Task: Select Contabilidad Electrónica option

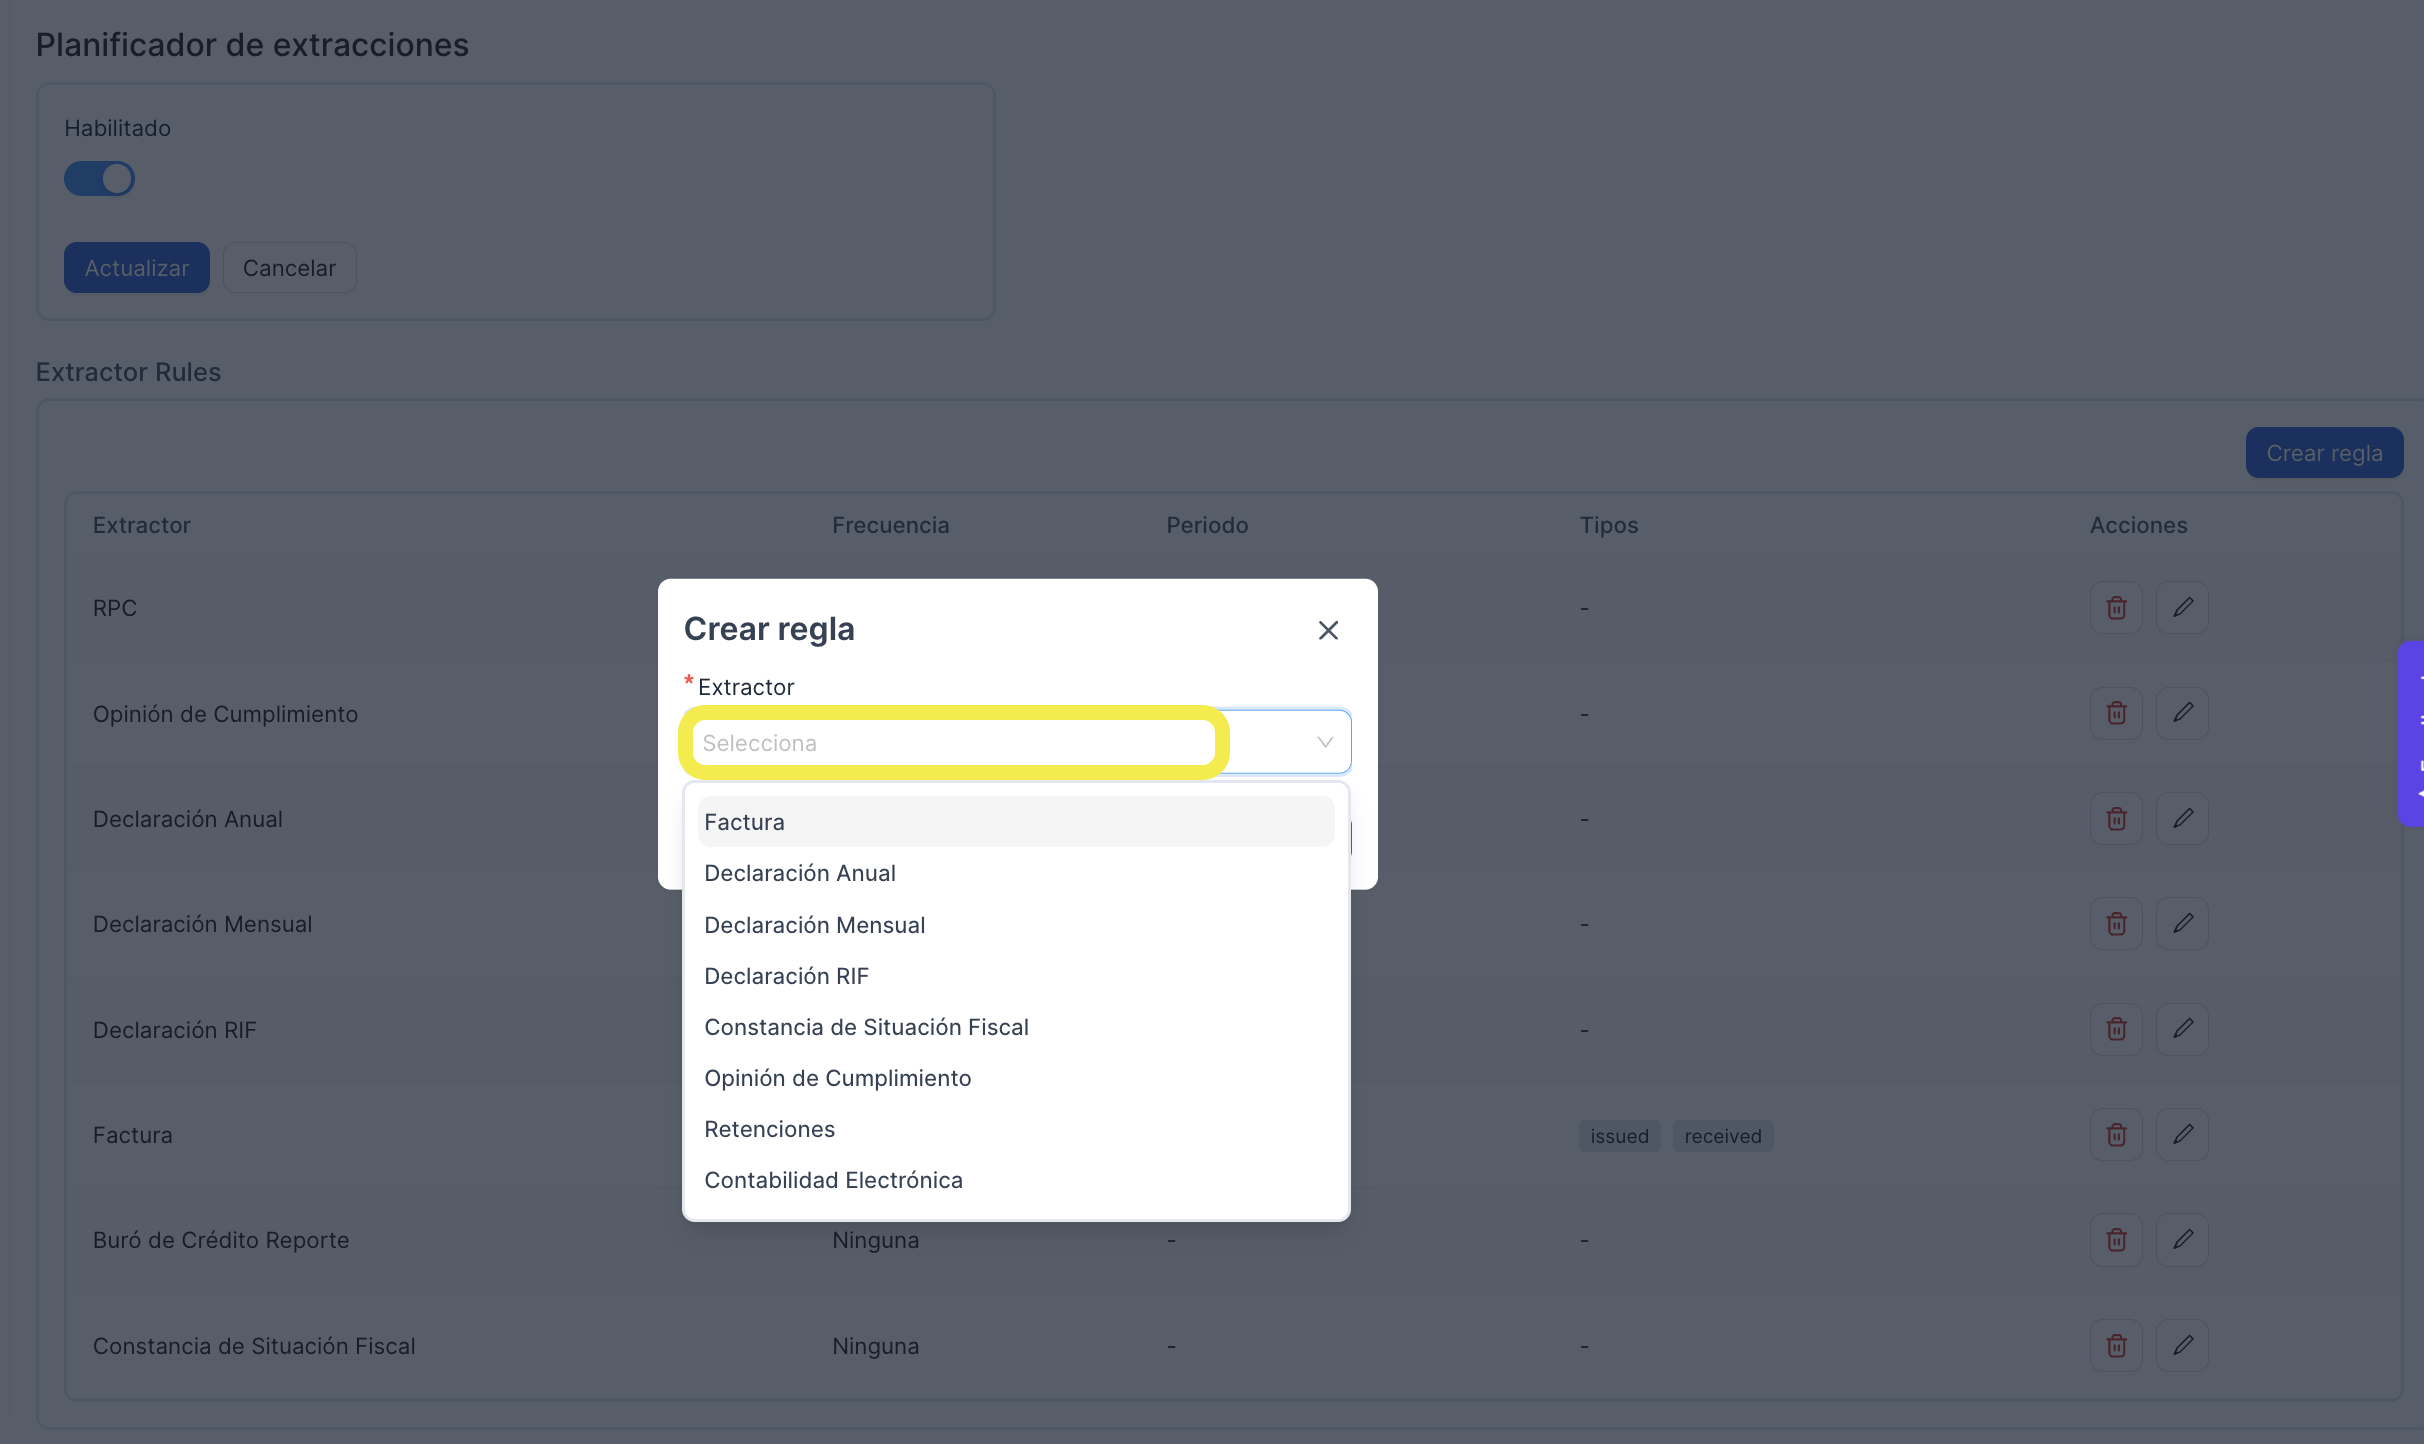Action: (x=1016, y=1180)
